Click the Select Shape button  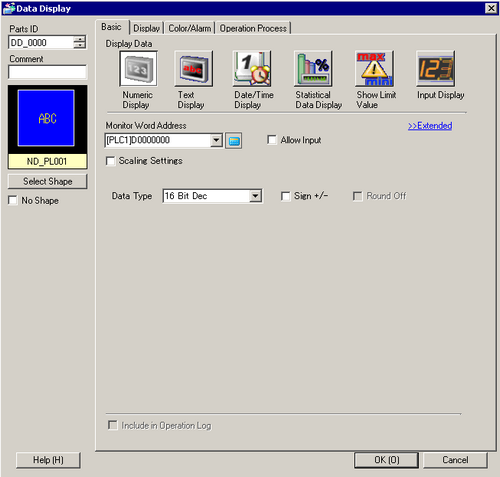click(47, 181)
